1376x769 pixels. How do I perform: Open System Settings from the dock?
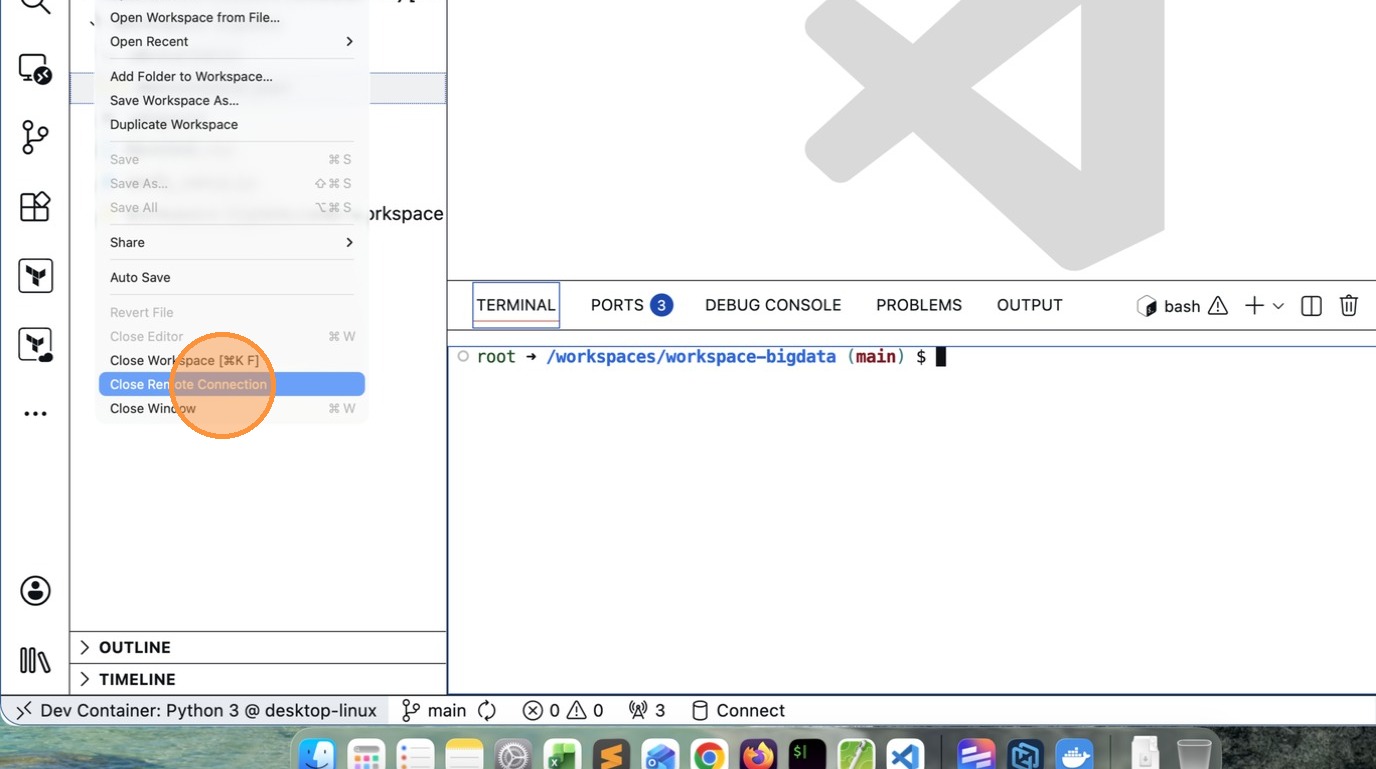point(513,755)
